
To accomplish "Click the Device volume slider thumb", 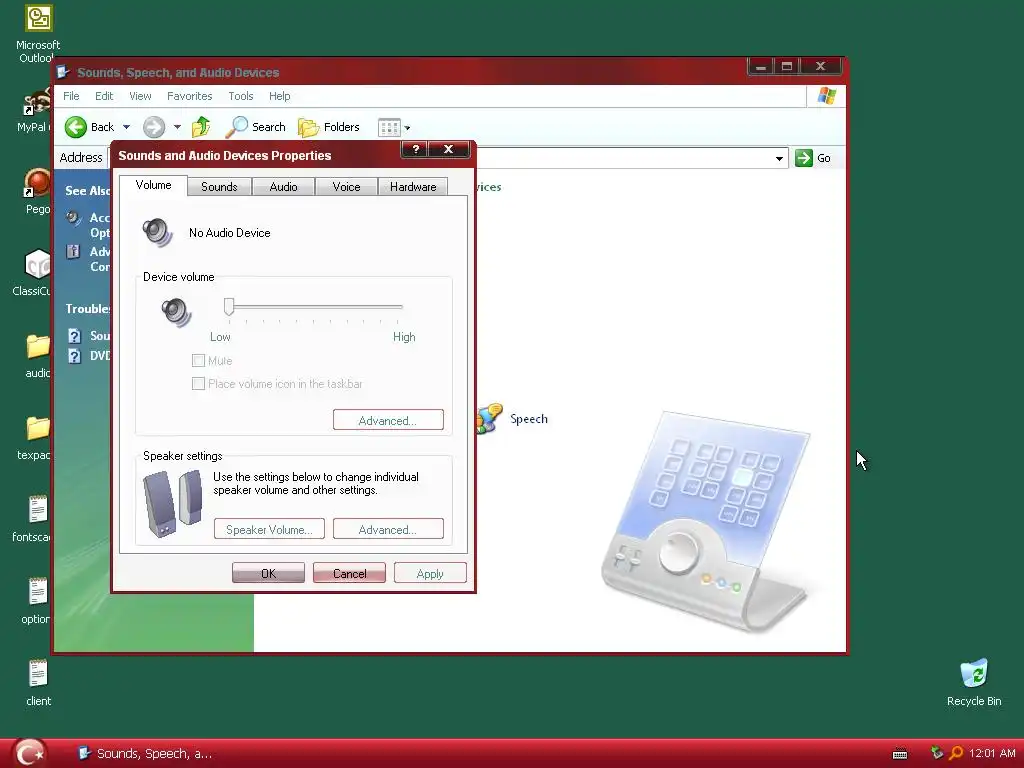I will click(x=229, y=306).
